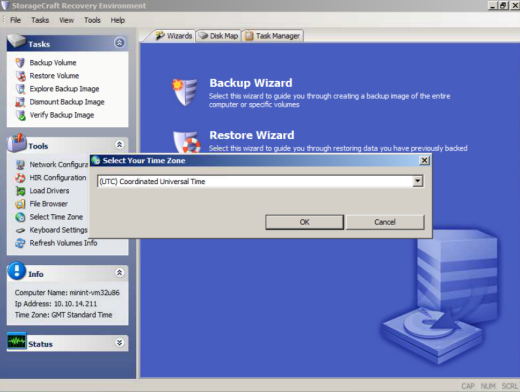Click the Tasks panel drive icon
Image resolution: width=520 pixels, height=392 pixels.
coord(17,41)
